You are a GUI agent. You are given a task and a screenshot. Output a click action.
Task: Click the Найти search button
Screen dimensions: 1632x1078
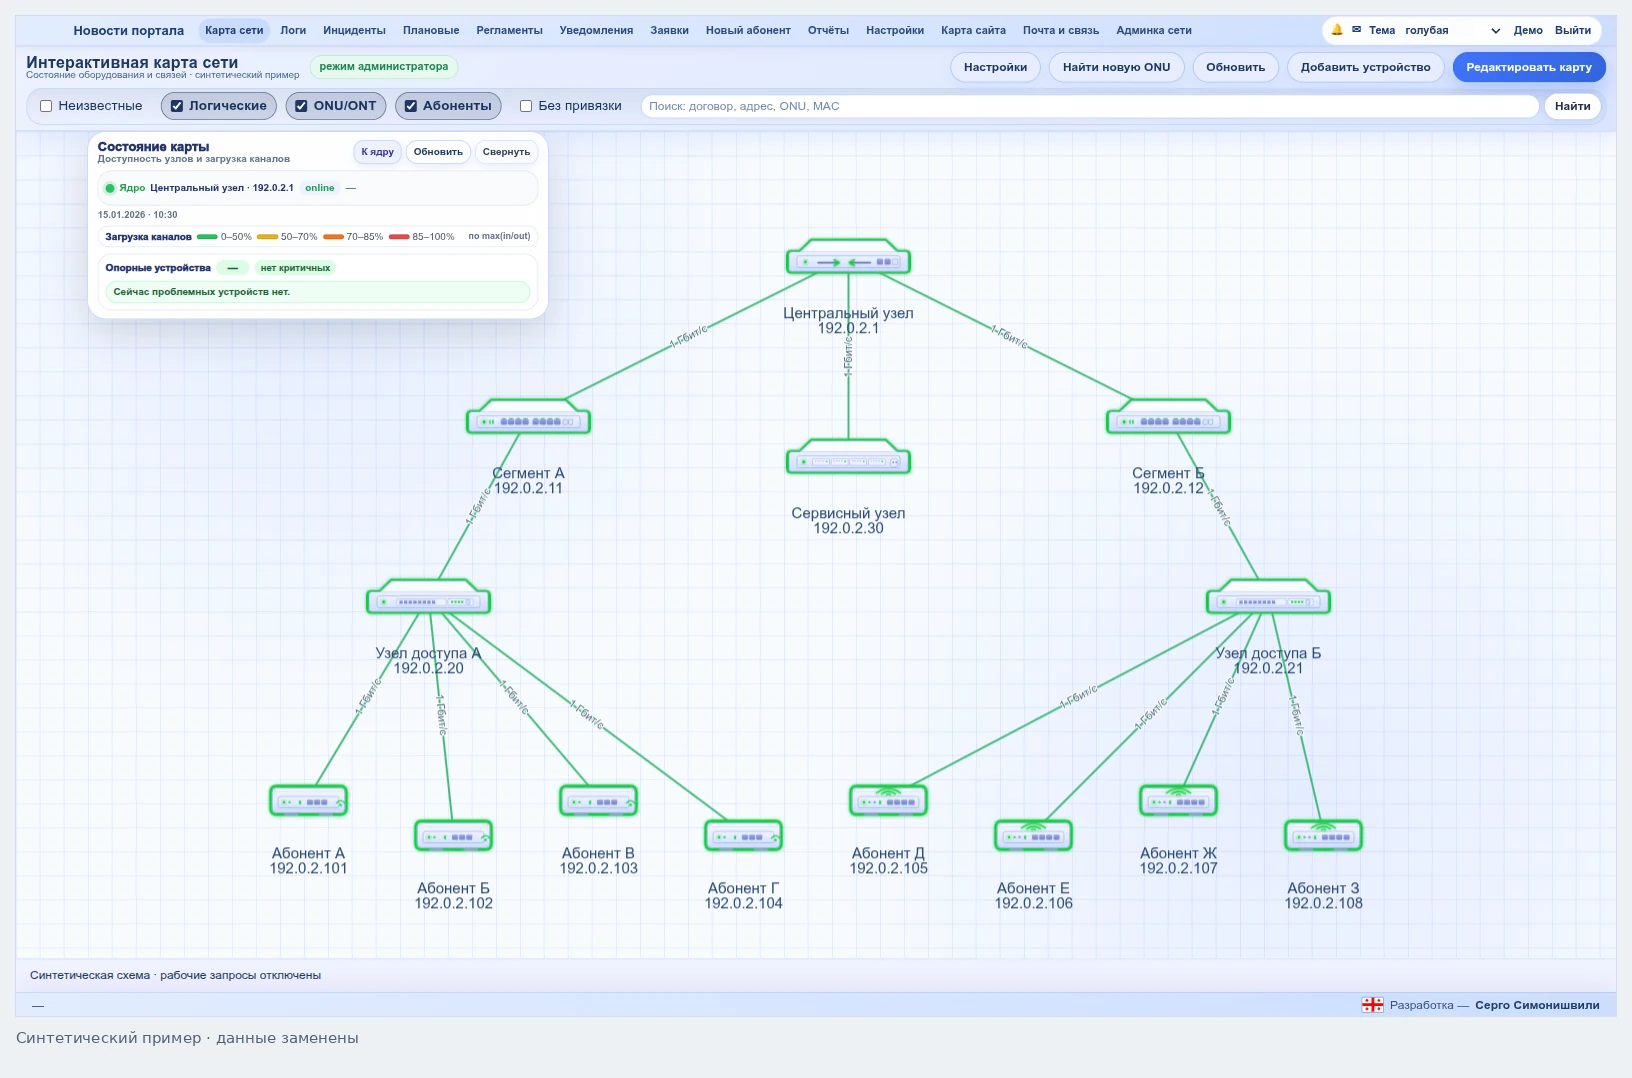tap(1572, 106)
